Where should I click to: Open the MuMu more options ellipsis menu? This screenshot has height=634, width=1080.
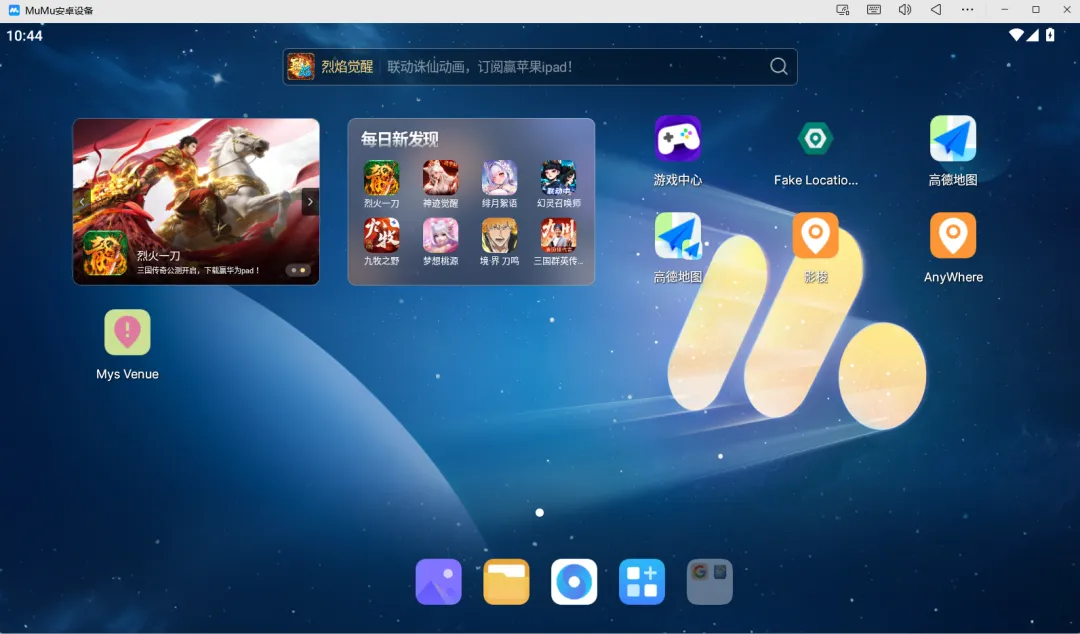point(967,10)
